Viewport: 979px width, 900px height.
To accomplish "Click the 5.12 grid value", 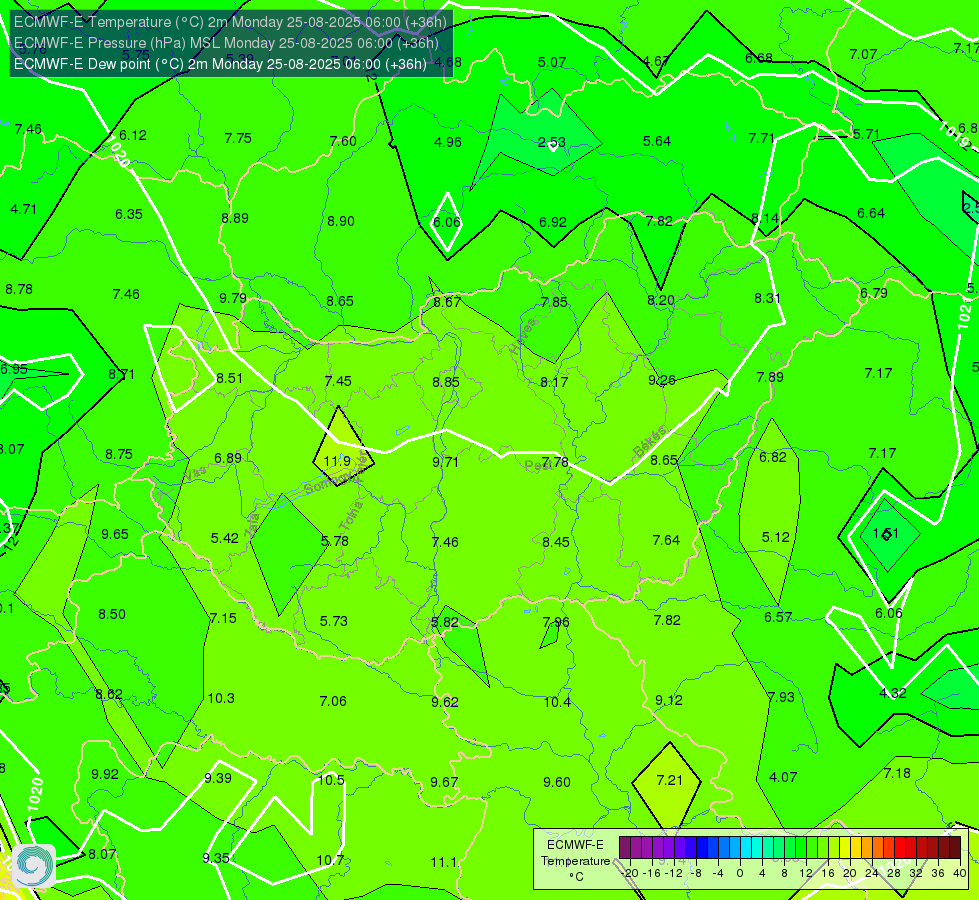I will pyautogui.click(x=775, y=537).
